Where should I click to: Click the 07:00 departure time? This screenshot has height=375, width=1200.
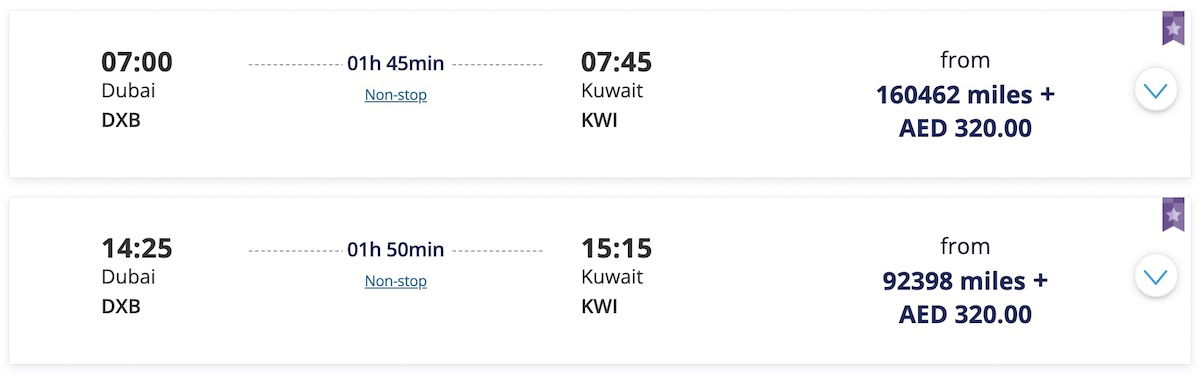tap(137, 62)
